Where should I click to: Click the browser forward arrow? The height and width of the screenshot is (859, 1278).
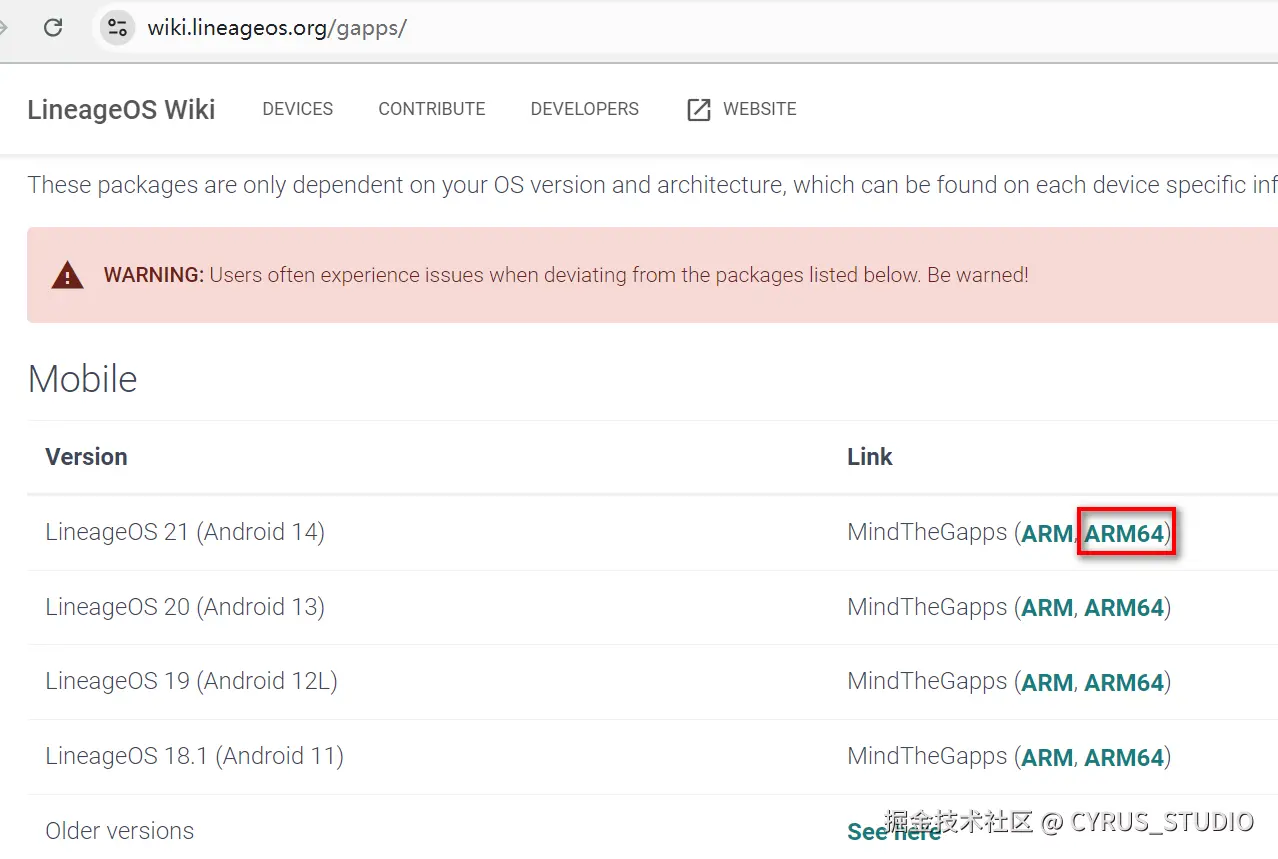click(3, 27)
